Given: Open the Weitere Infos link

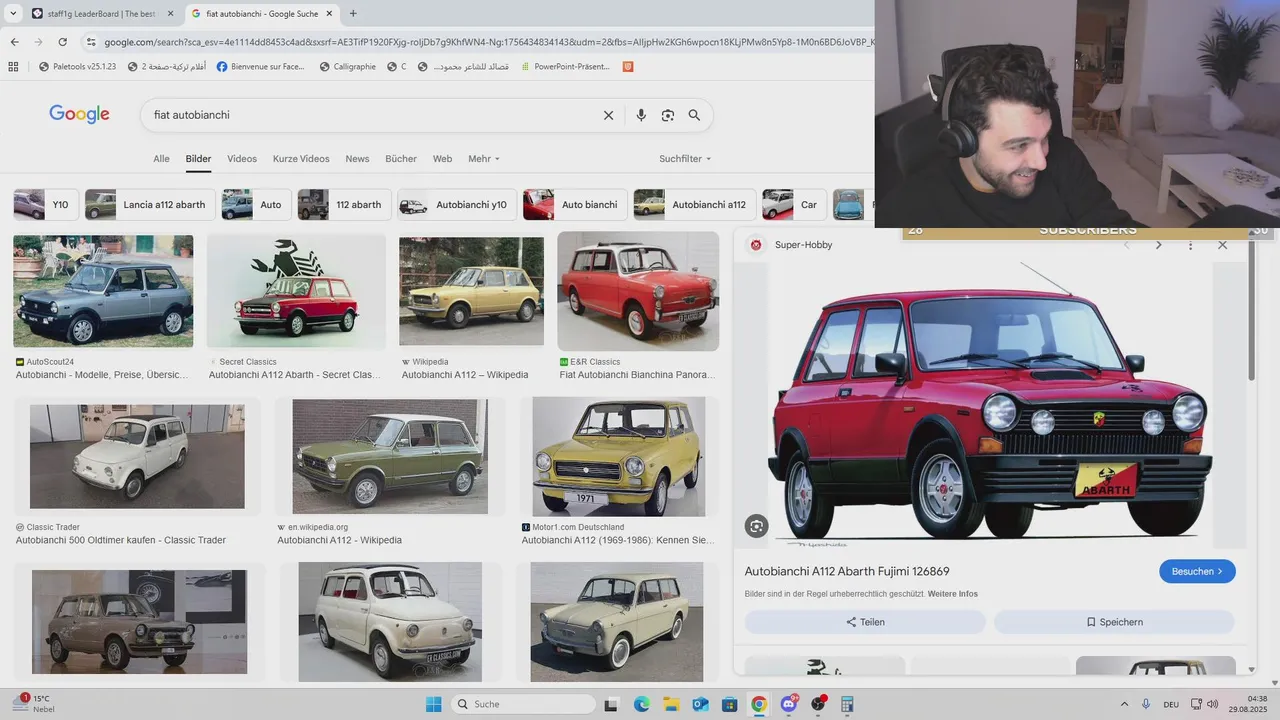Looking at the screenshot, I should [953, 594].
